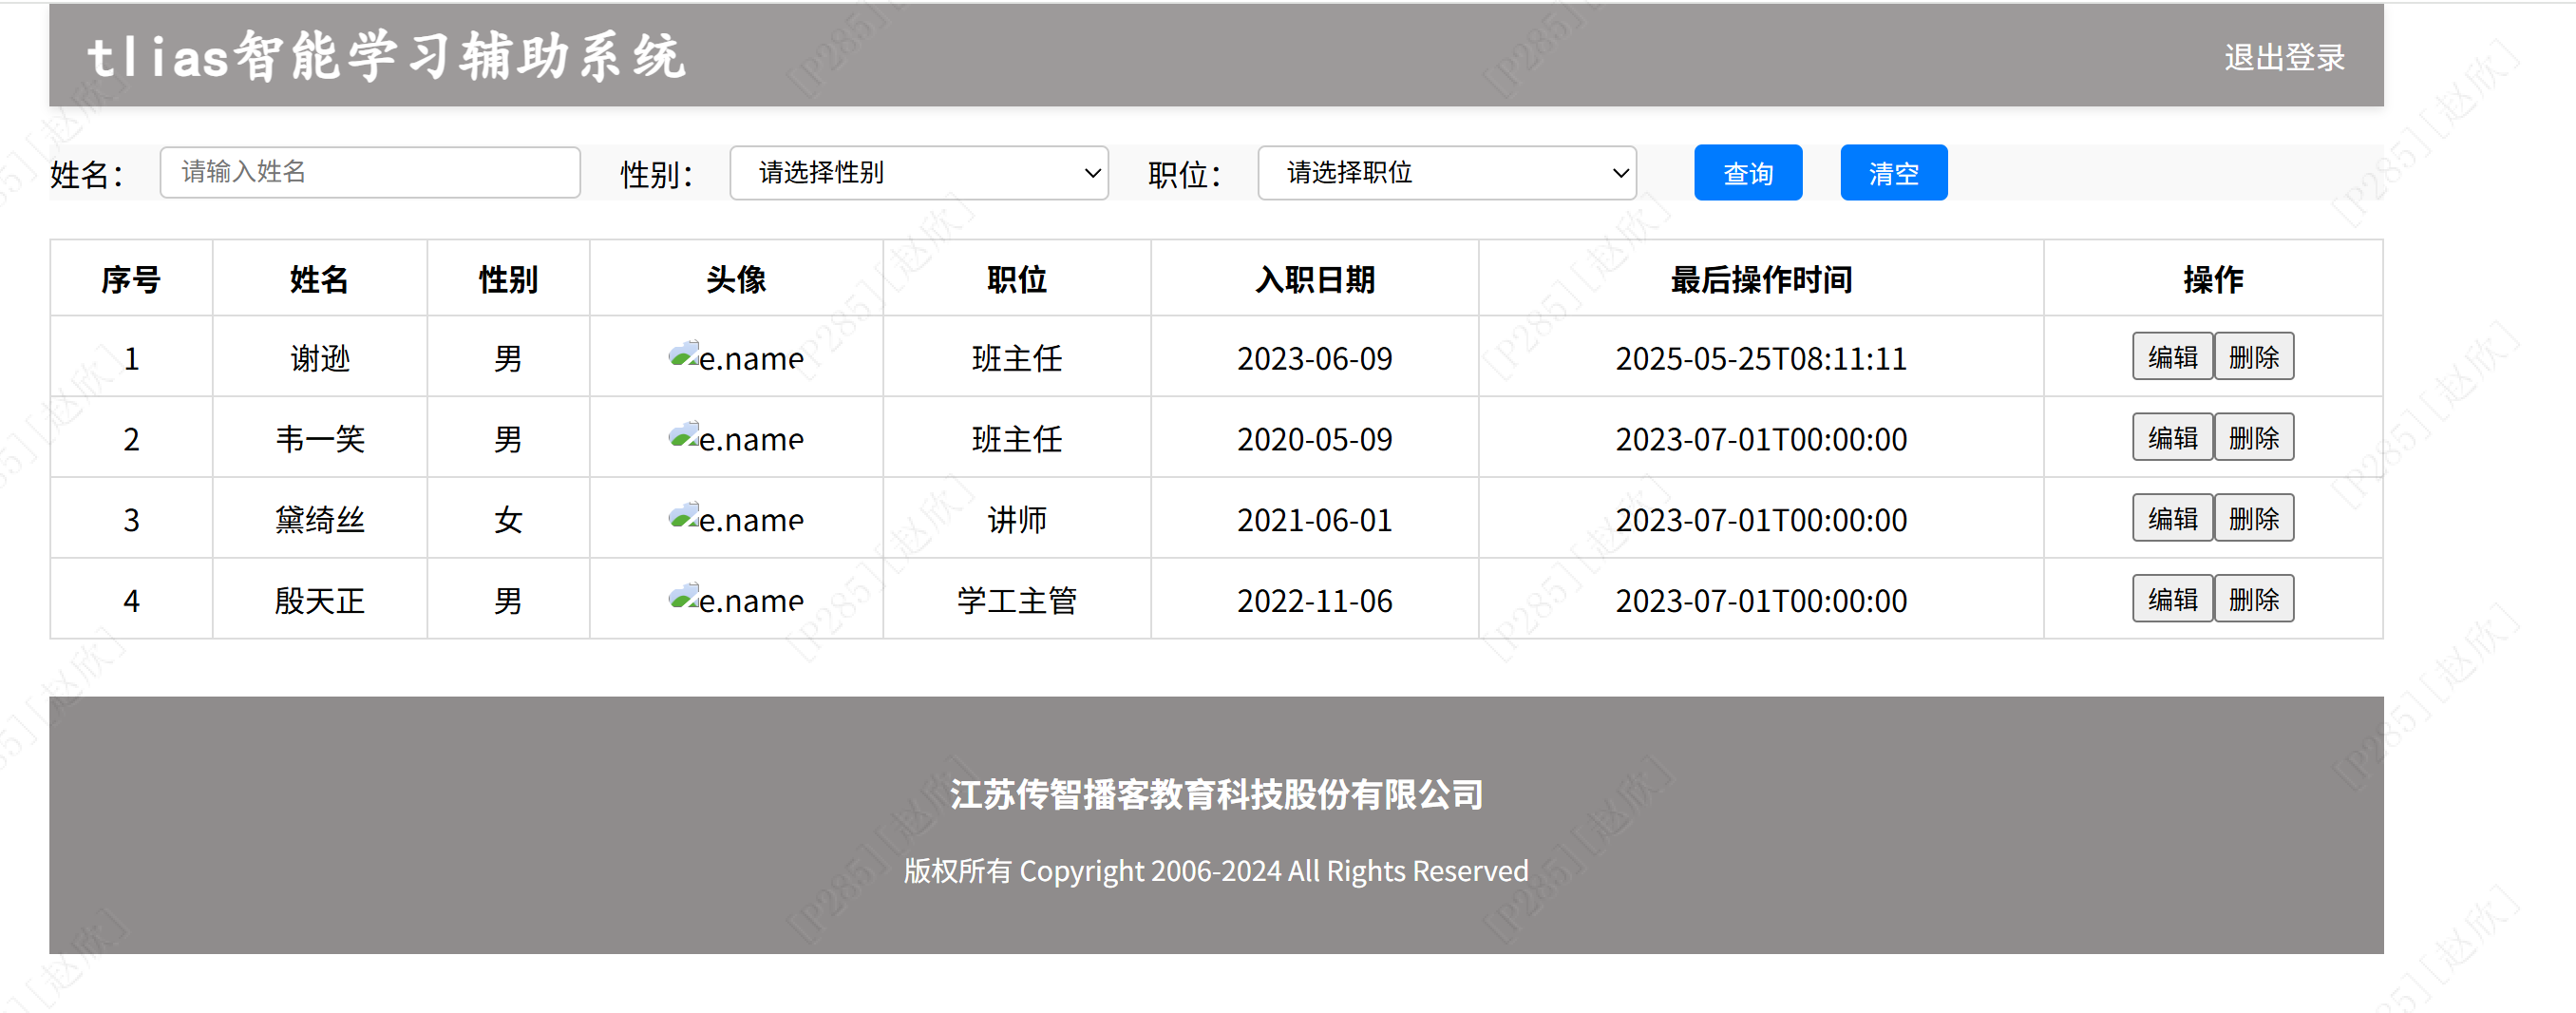Click the 操作 column header
Viewport: 2576px width, 1013px height.
point(2213,279)
